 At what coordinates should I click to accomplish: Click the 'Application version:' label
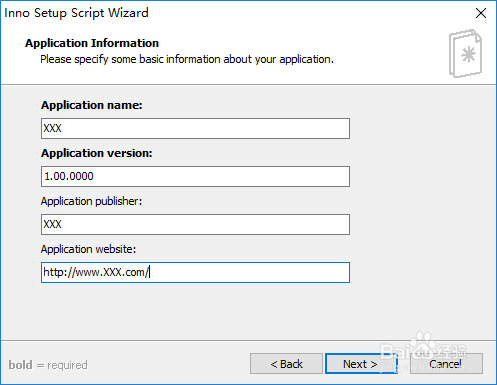[97, 153]
